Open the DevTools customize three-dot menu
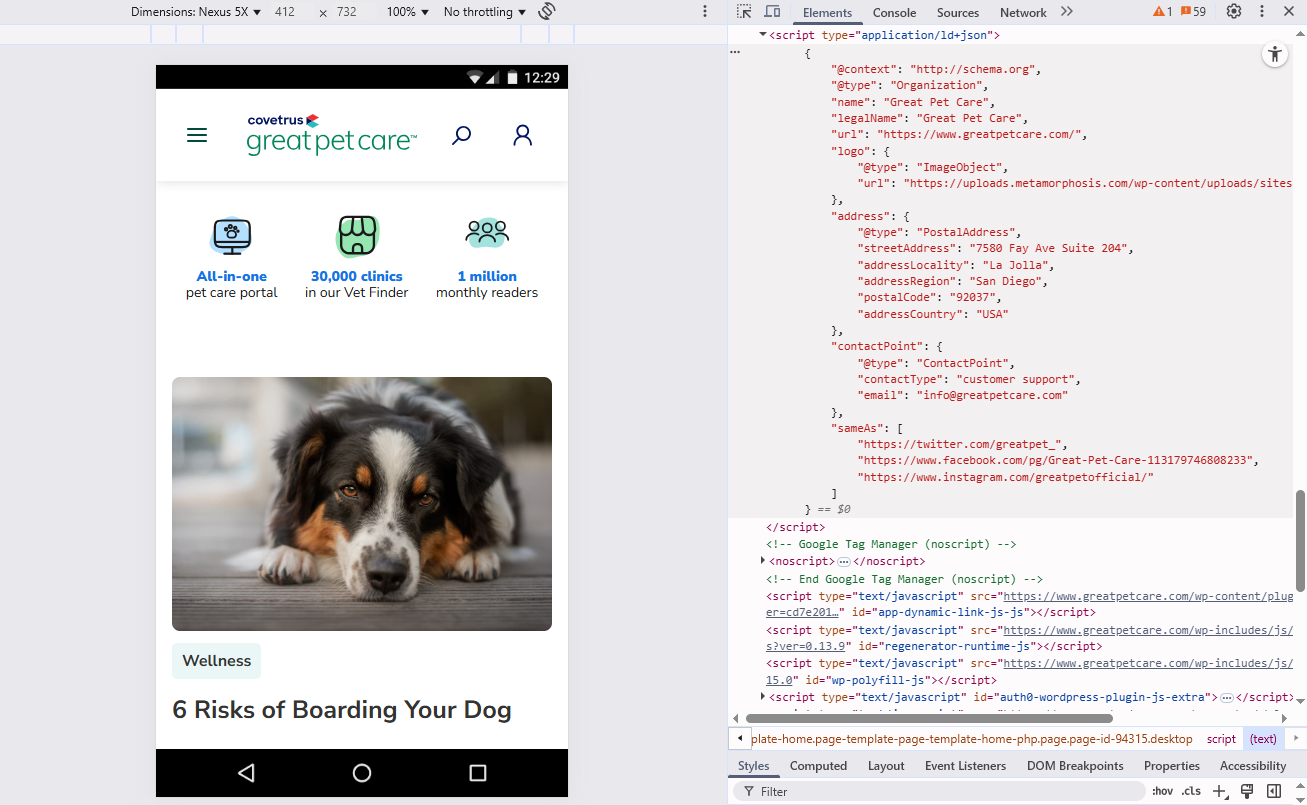The height and width of the screenshot is (805, 1307). click(1262, 12)
